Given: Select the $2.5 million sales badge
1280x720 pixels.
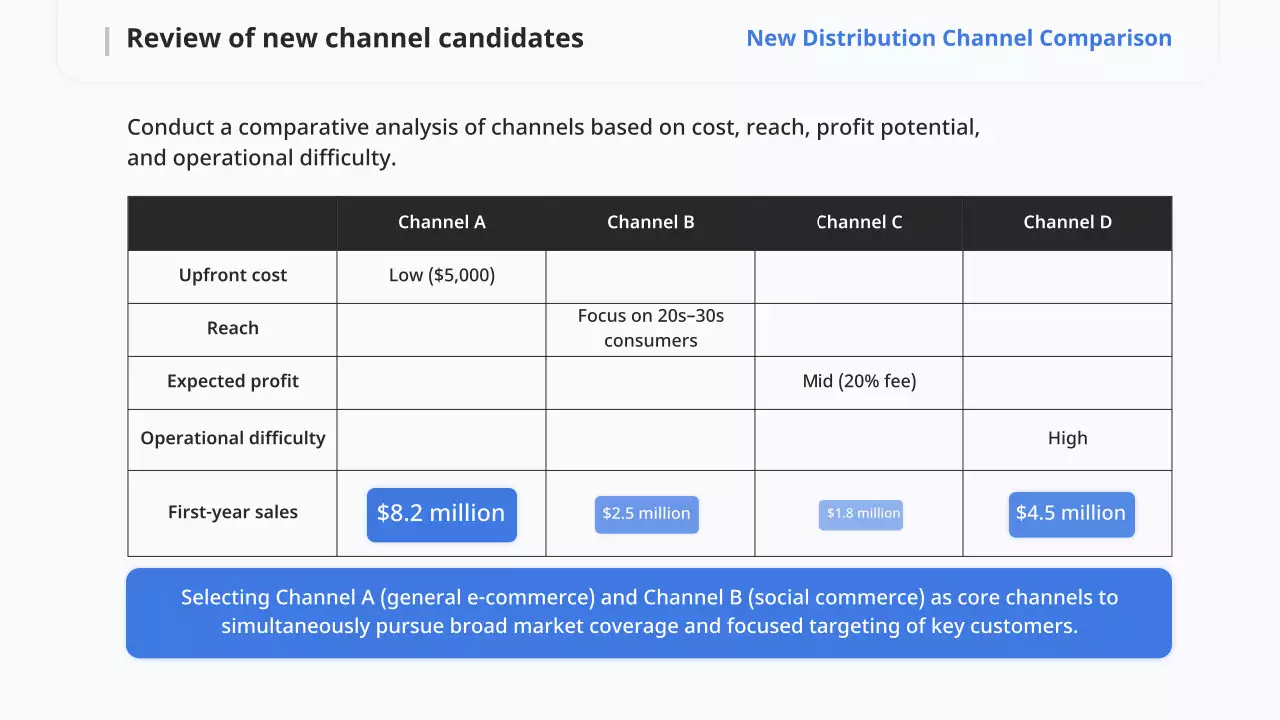Looking at the screenshot, I should point(646,514).
